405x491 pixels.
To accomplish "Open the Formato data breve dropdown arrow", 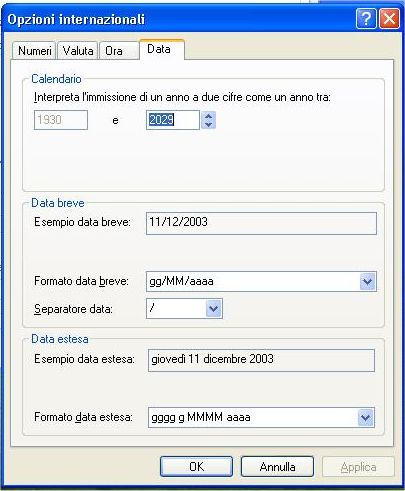I will click(x=368, y=282).
